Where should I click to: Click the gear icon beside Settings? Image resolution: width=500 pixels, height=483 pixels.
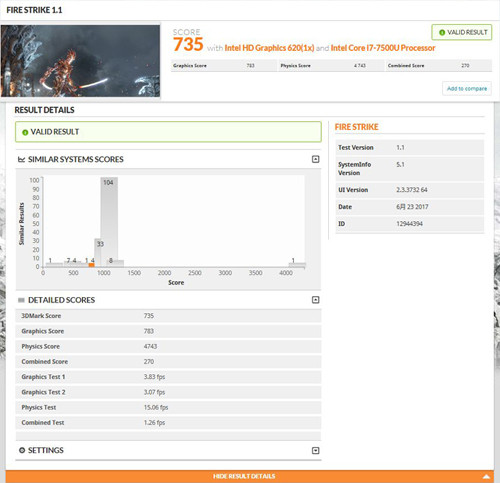point(22,450)
